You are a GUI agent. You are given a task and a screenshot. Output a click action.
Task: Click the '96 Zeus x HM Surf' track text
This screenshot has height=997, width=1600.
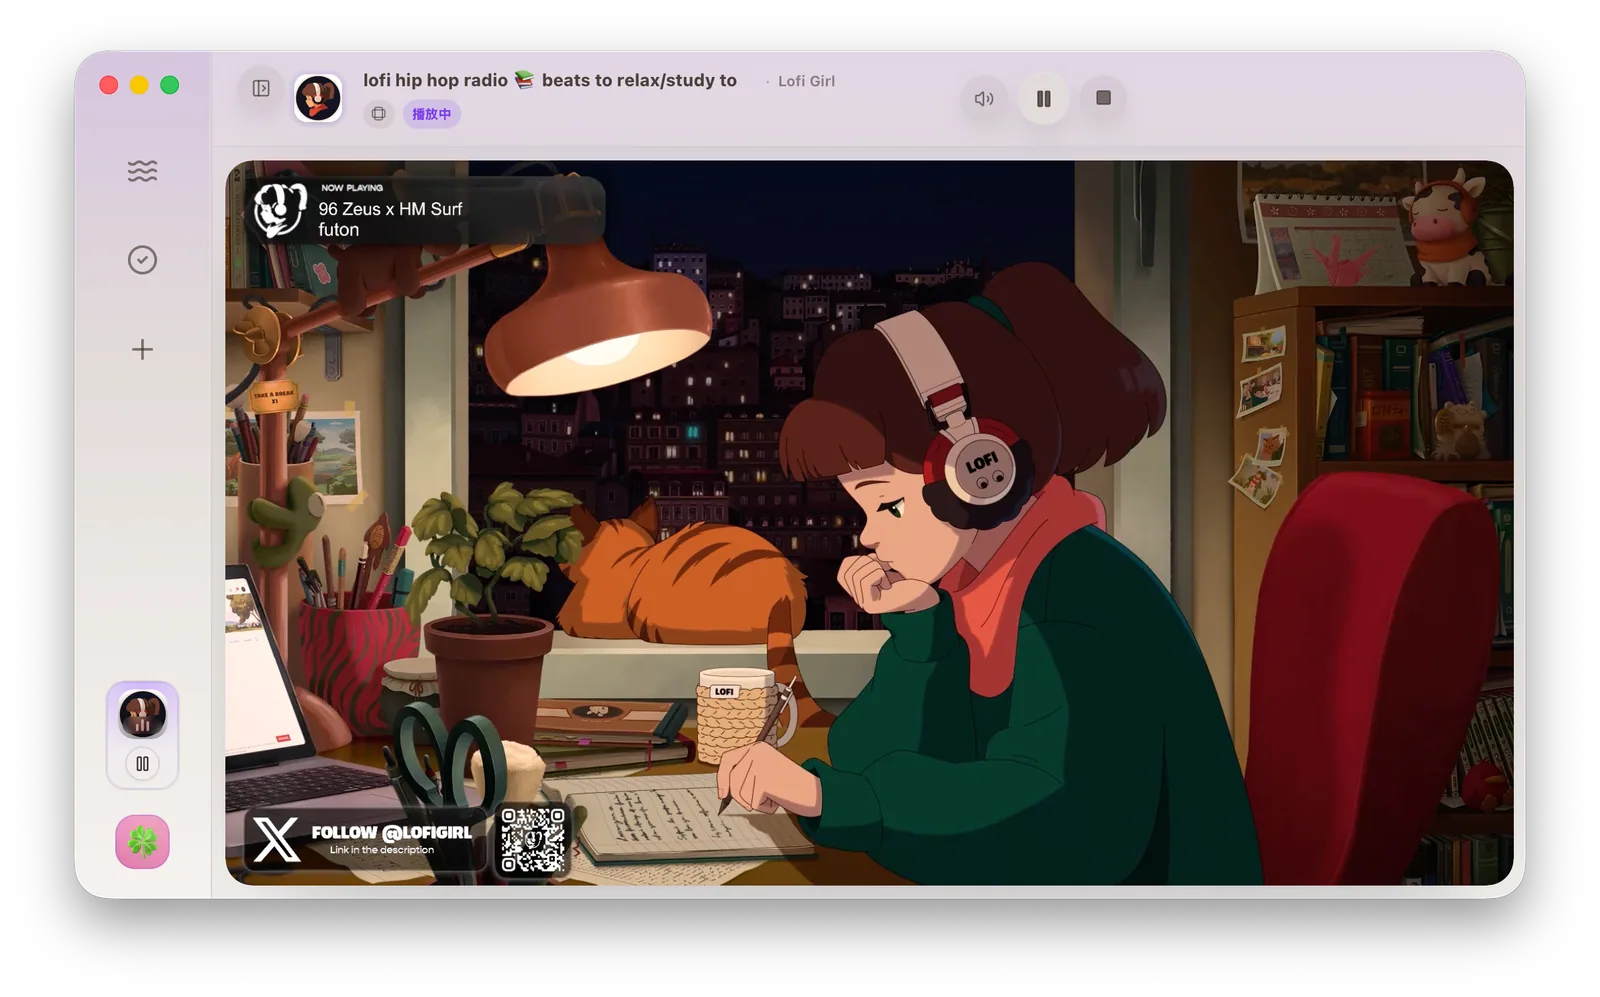(390, 209)
